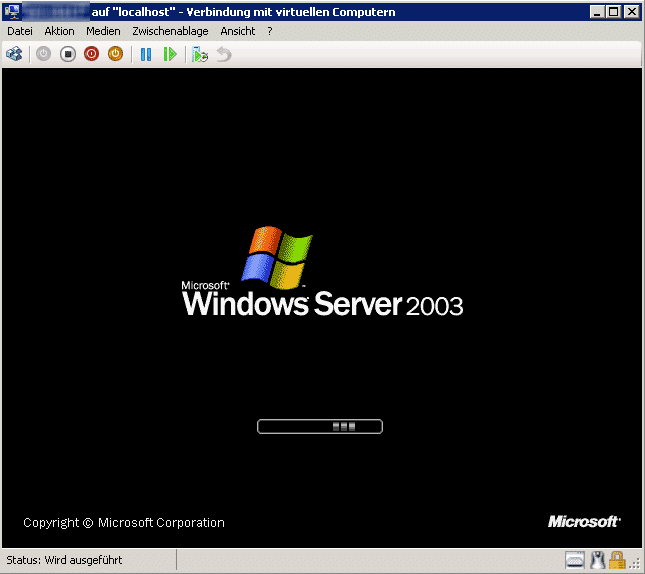
Task: Turn off the virtual machine with stop icon
Action: click(67, 54)
